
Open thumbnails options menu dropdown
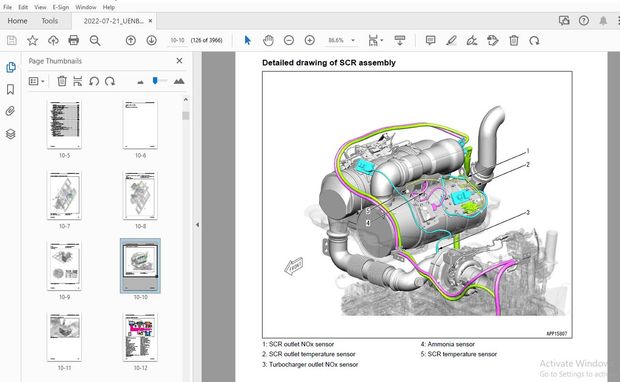[36, 81]
